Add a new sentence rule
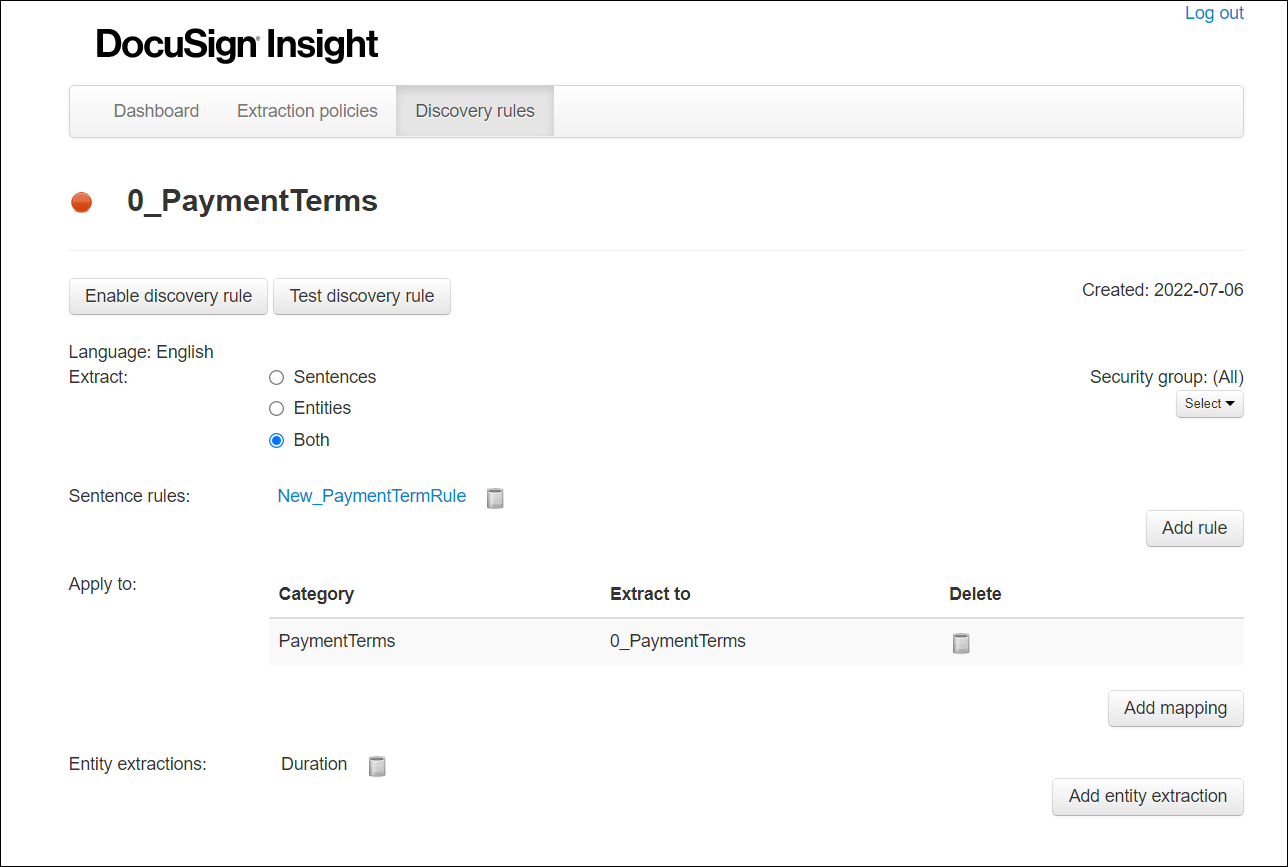The width and height of the screenshot is (1288, 867). pos(1194,528)
